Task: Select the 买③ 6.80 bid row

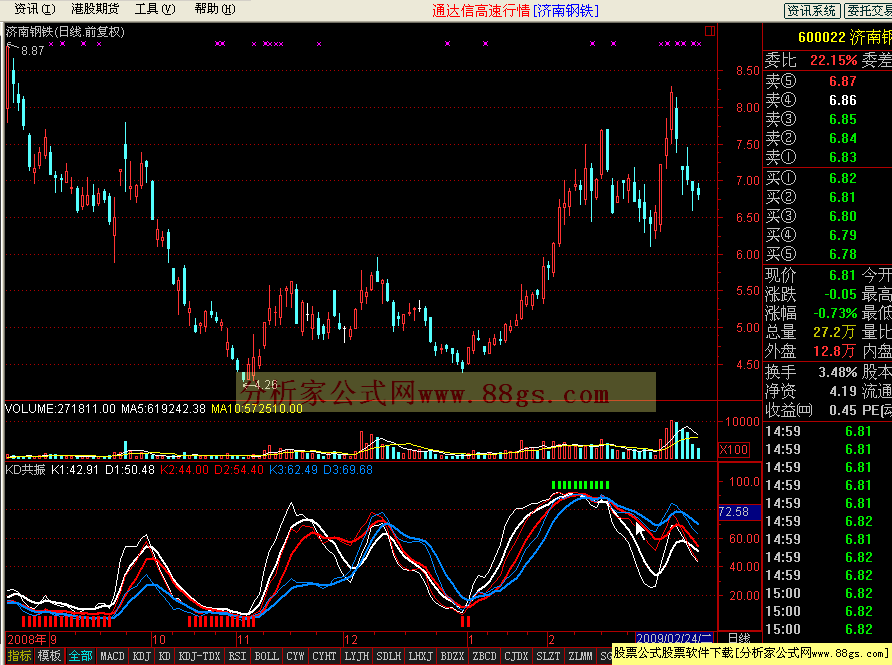Action: pyautogui.click(x=827, y=216)
